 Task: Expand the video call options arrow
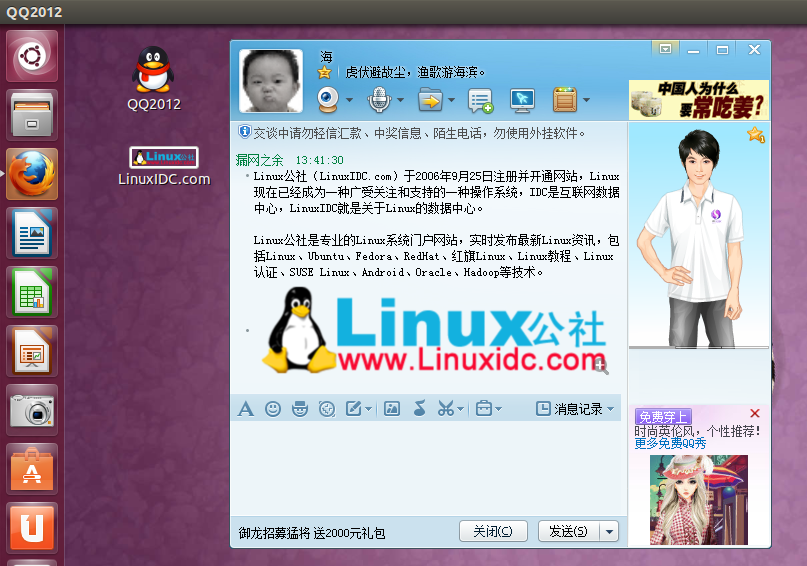(x=349, y=100)
